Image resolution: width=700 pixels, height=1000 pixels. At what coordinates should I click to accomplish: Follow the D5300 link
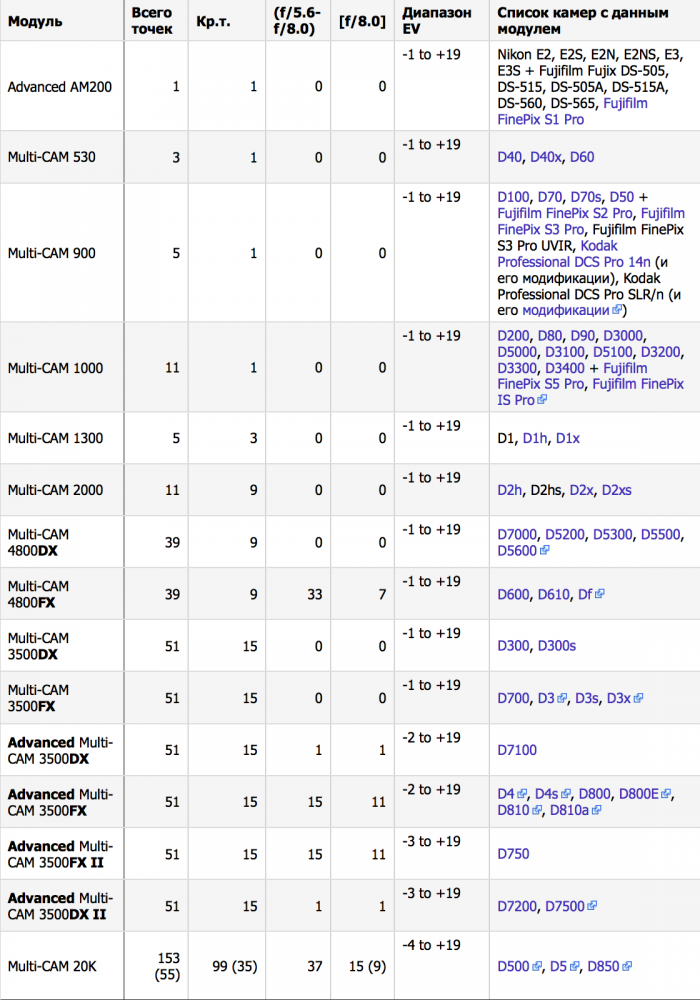(x=613, y=534)
